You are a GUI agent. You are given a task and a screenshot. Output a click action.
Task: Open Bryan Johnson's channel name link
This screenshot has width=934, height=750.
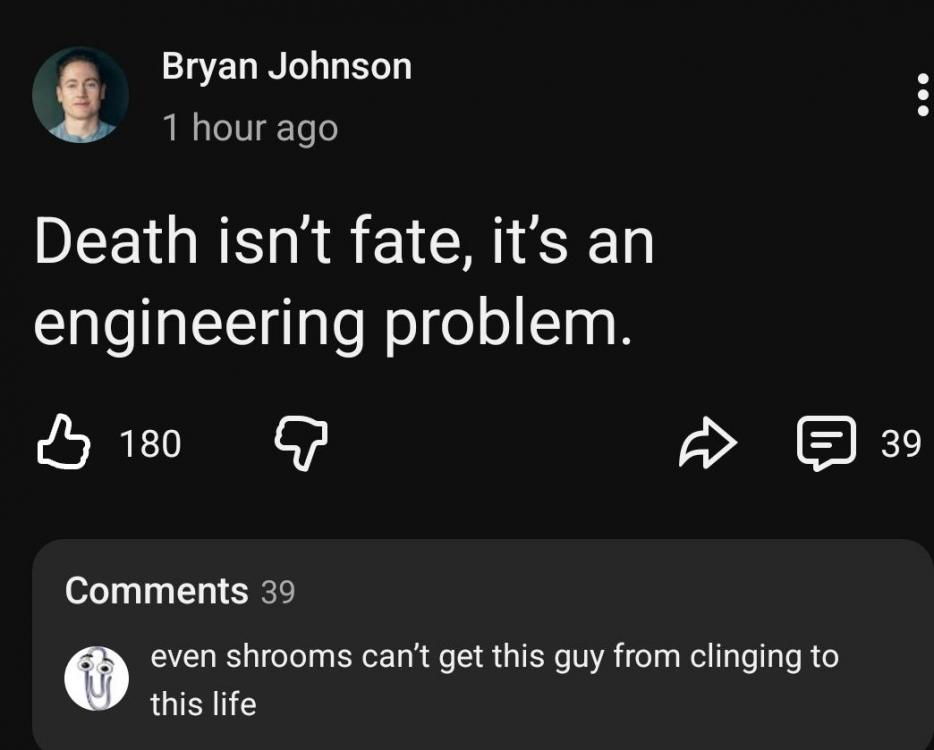[x=285, y=66]
